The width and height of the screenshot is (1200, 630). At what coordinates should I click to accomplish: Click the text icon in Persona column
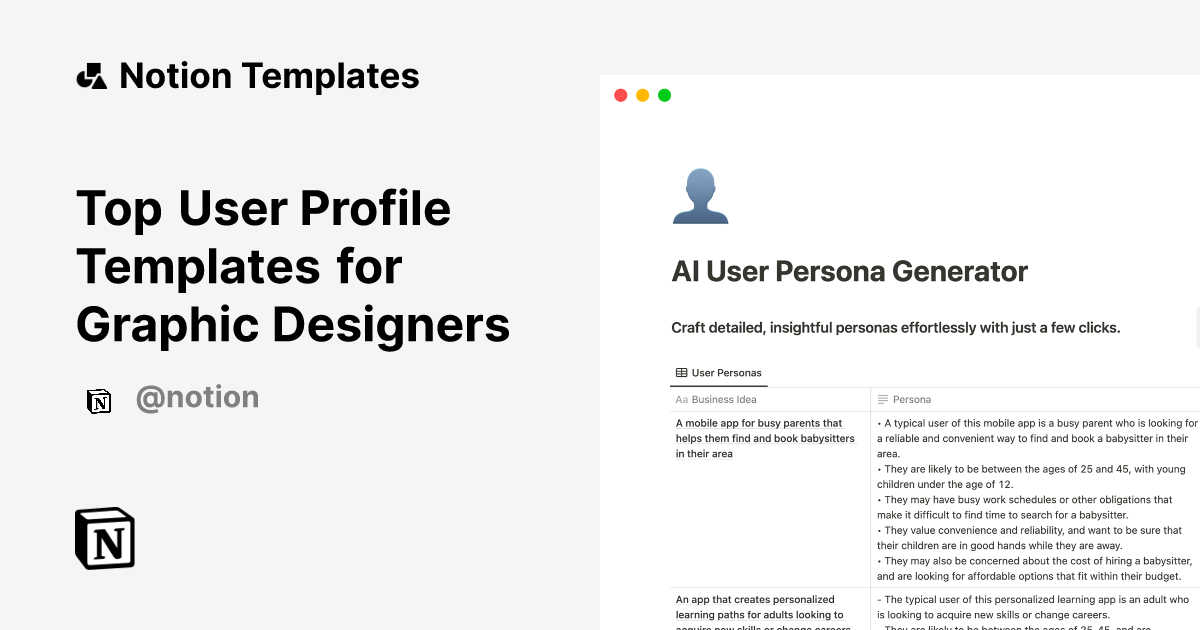[x=883, y=399]
